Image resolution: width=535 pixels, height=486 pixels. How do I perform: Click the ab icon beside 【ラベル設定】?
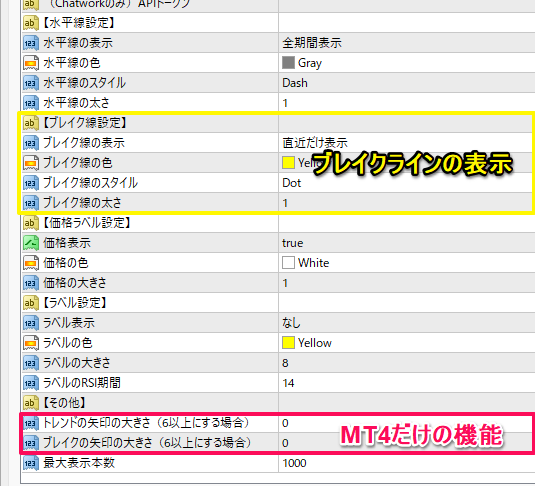[30, 303]
